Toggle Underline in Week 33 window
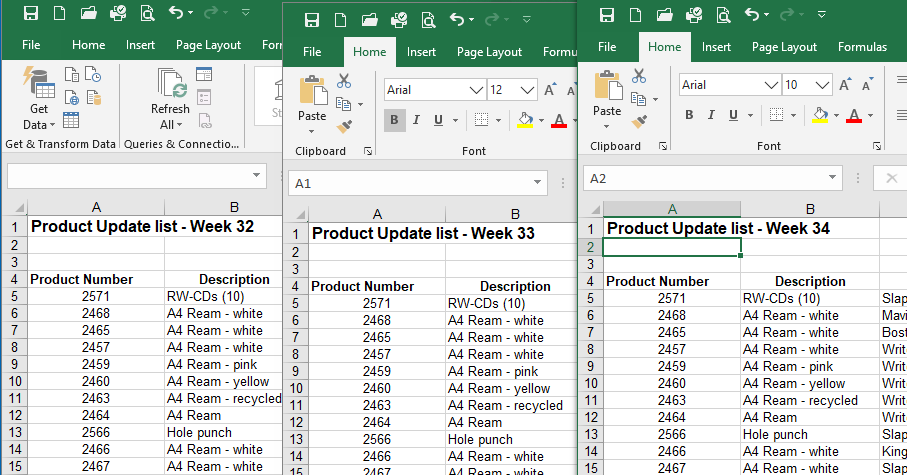 pyautogui.click(x=438, y=120)
